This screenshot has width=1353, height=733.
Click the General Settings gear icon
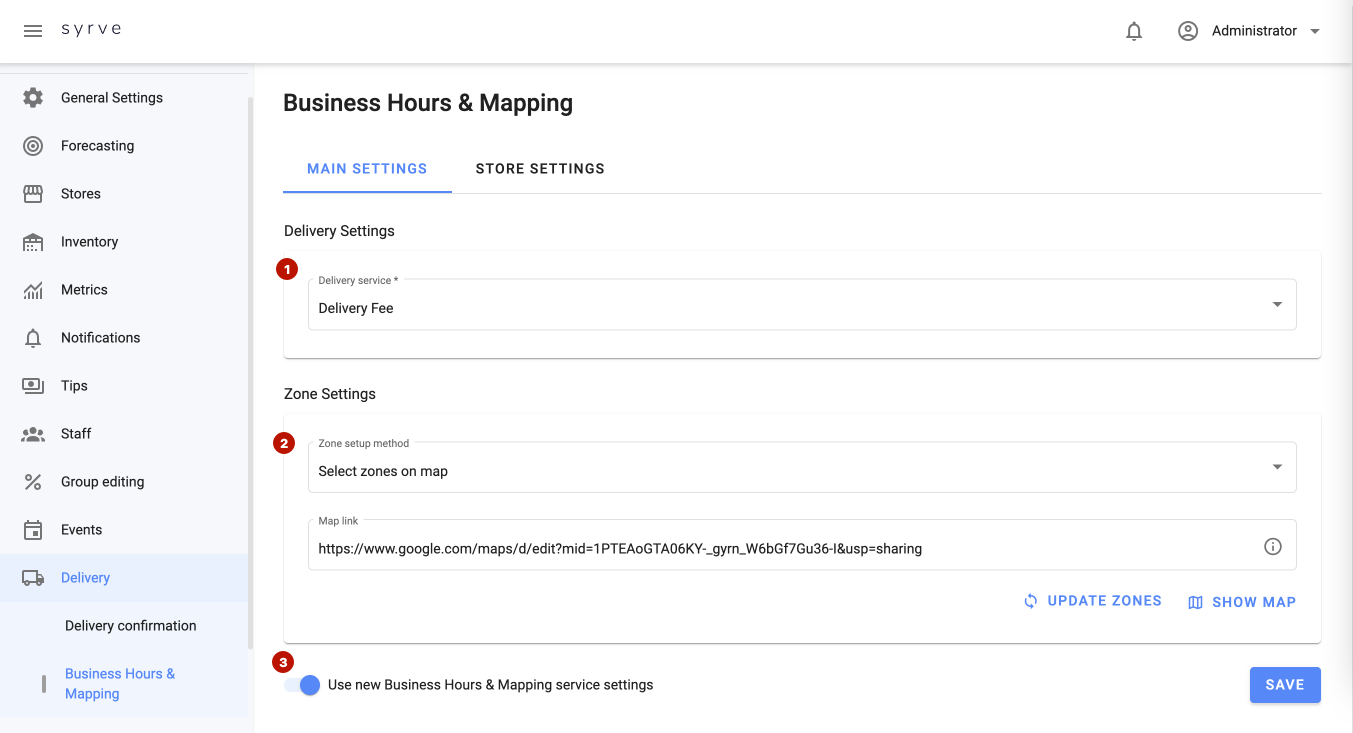coord(33,98)
